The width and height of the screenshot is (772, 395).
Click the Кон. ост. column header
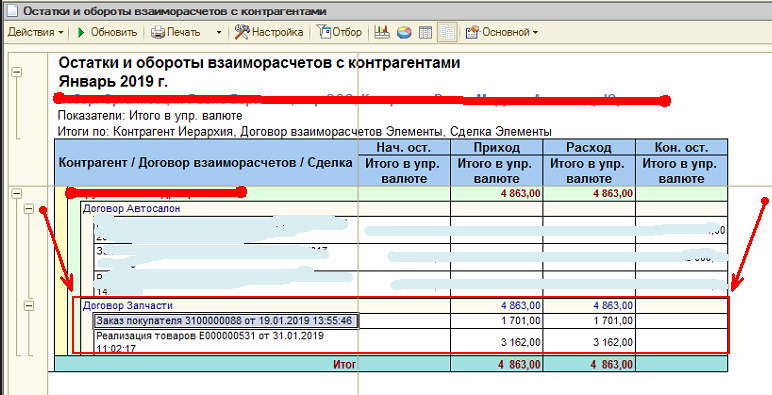[x=681, y=147]
